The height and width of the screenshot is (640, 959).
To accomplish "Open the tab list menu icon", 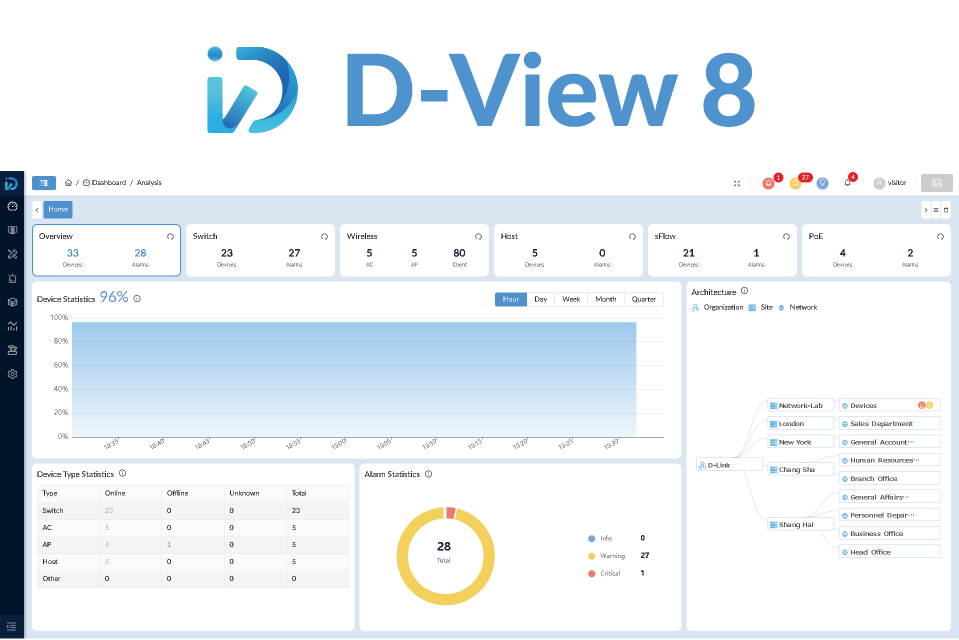I will [x=936, y=210].
